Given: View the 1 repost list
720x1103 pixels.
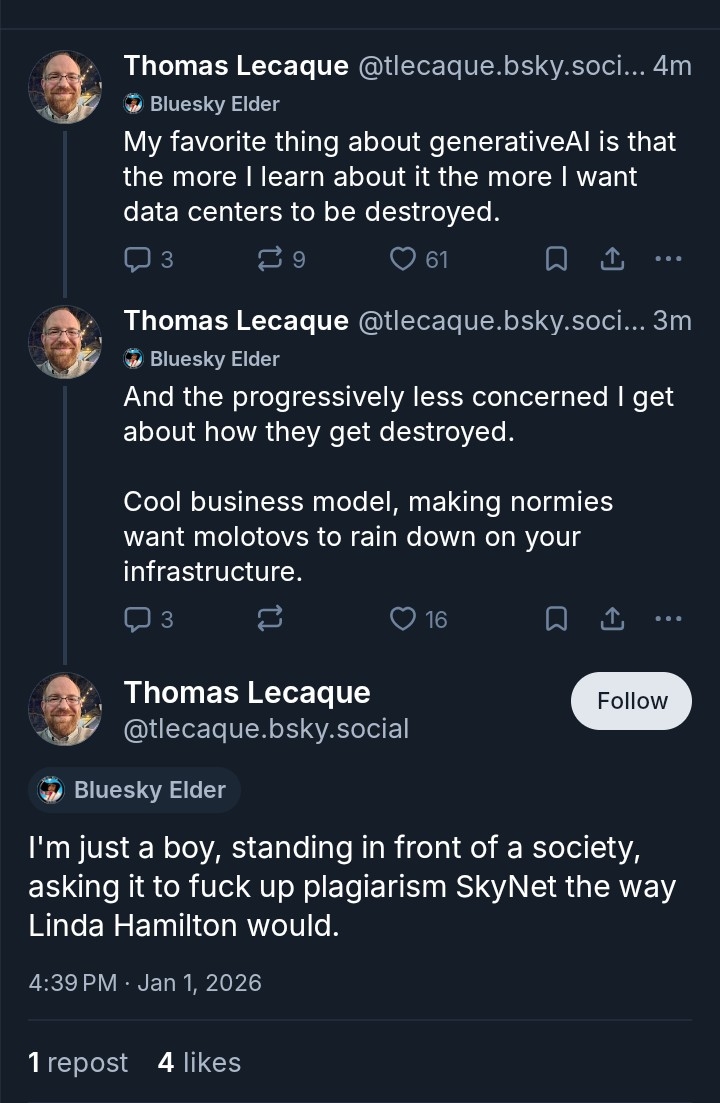Looking at the screenshot, I should click(x=78, y=1062).
